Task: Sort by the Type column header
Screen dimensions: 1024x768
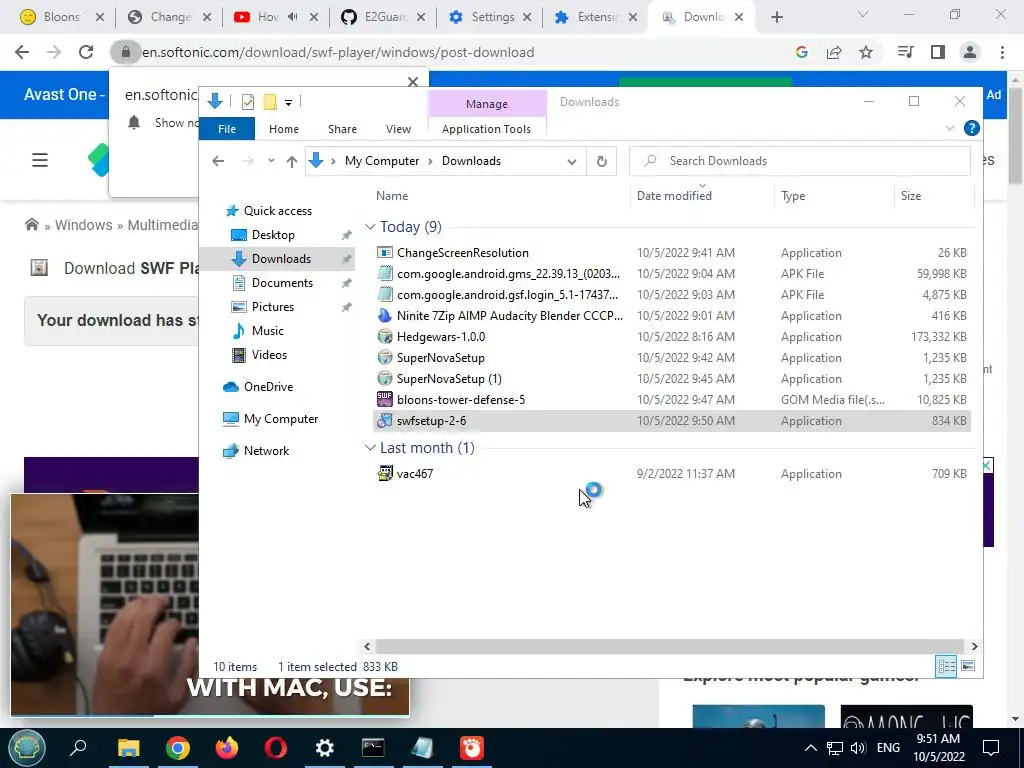Action: click(x=793, y=196)
